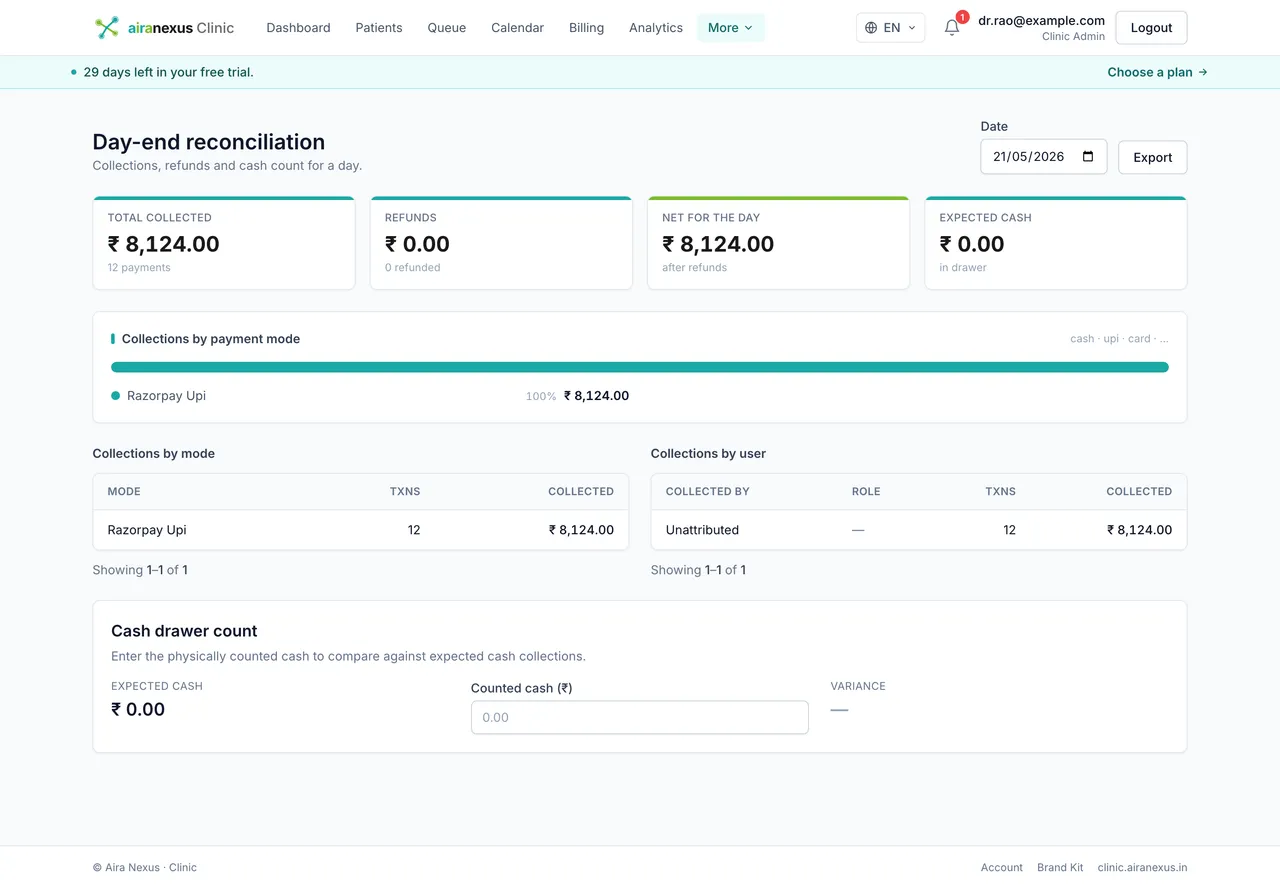Click dr.rao@example.com account text
The image size is (1280, 889).
click(1041, 20)
